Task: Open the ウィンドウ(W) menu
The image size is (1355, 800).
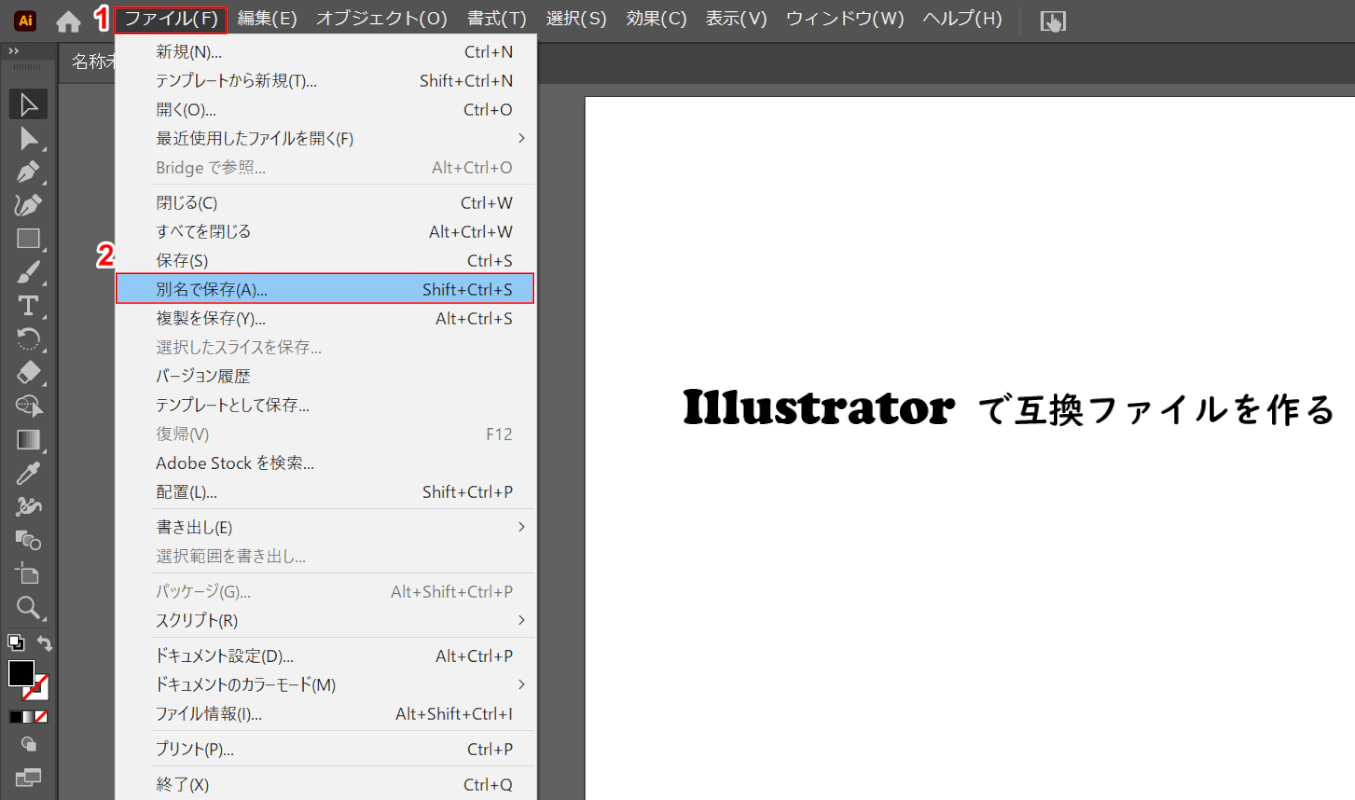Action: 845,19
